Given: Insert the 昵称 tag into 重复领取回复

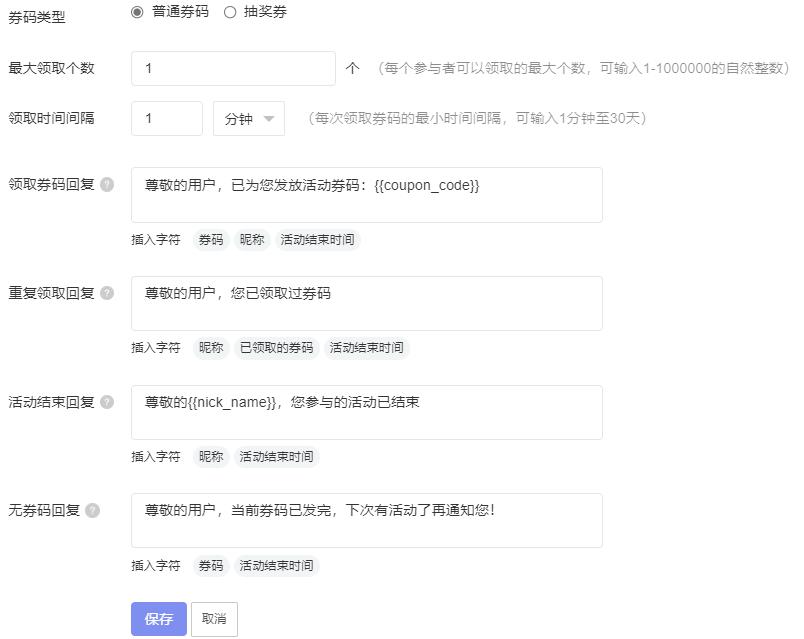Looking at the screenshot, I should (210, 348).
